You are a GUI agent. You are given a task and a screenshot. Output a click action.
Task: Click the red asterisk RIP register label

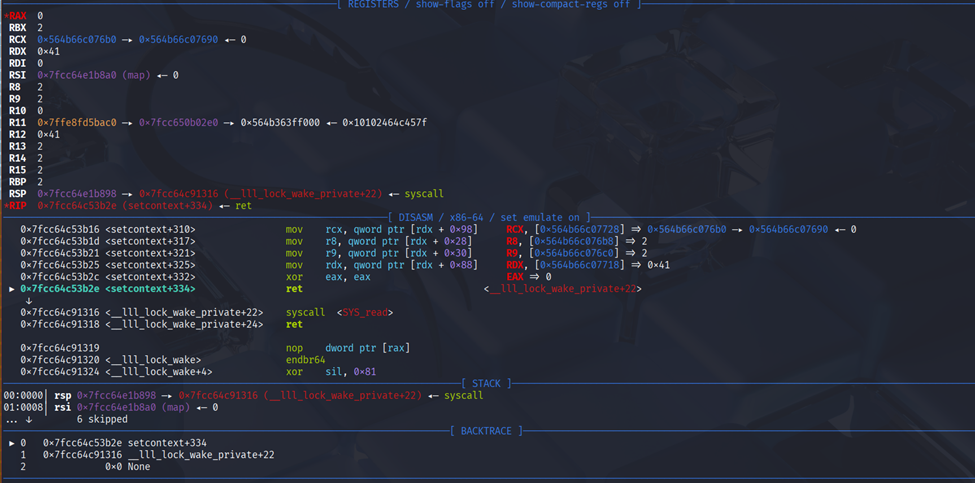(17, 206)
